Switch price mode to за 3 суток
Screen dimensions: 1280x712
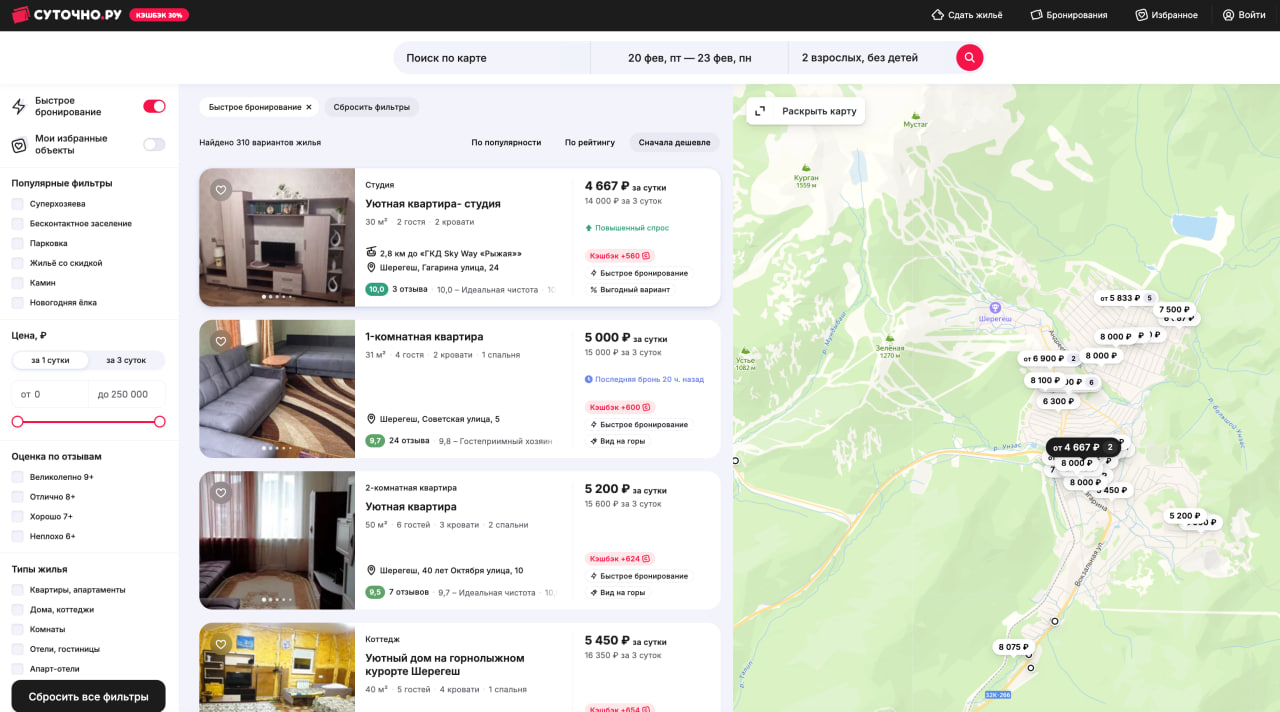[126, 360]
